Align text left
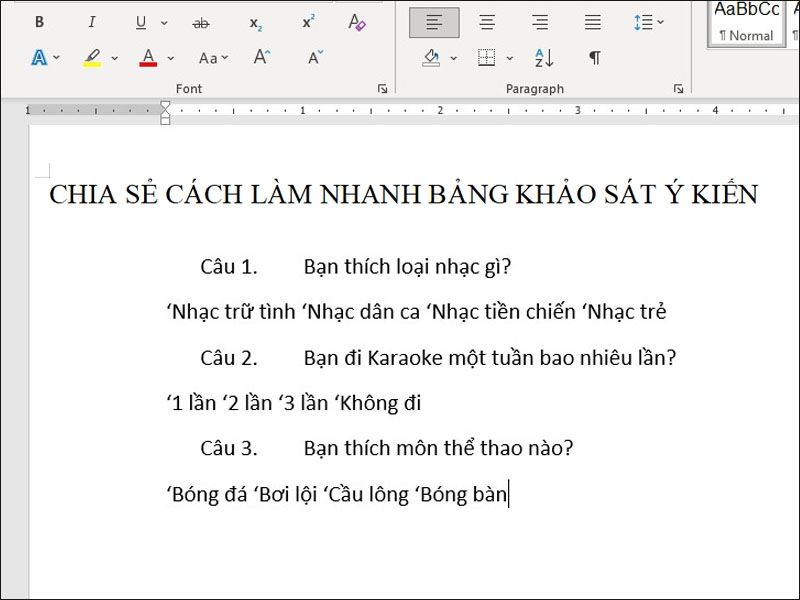800x600 pixels. 434,22
